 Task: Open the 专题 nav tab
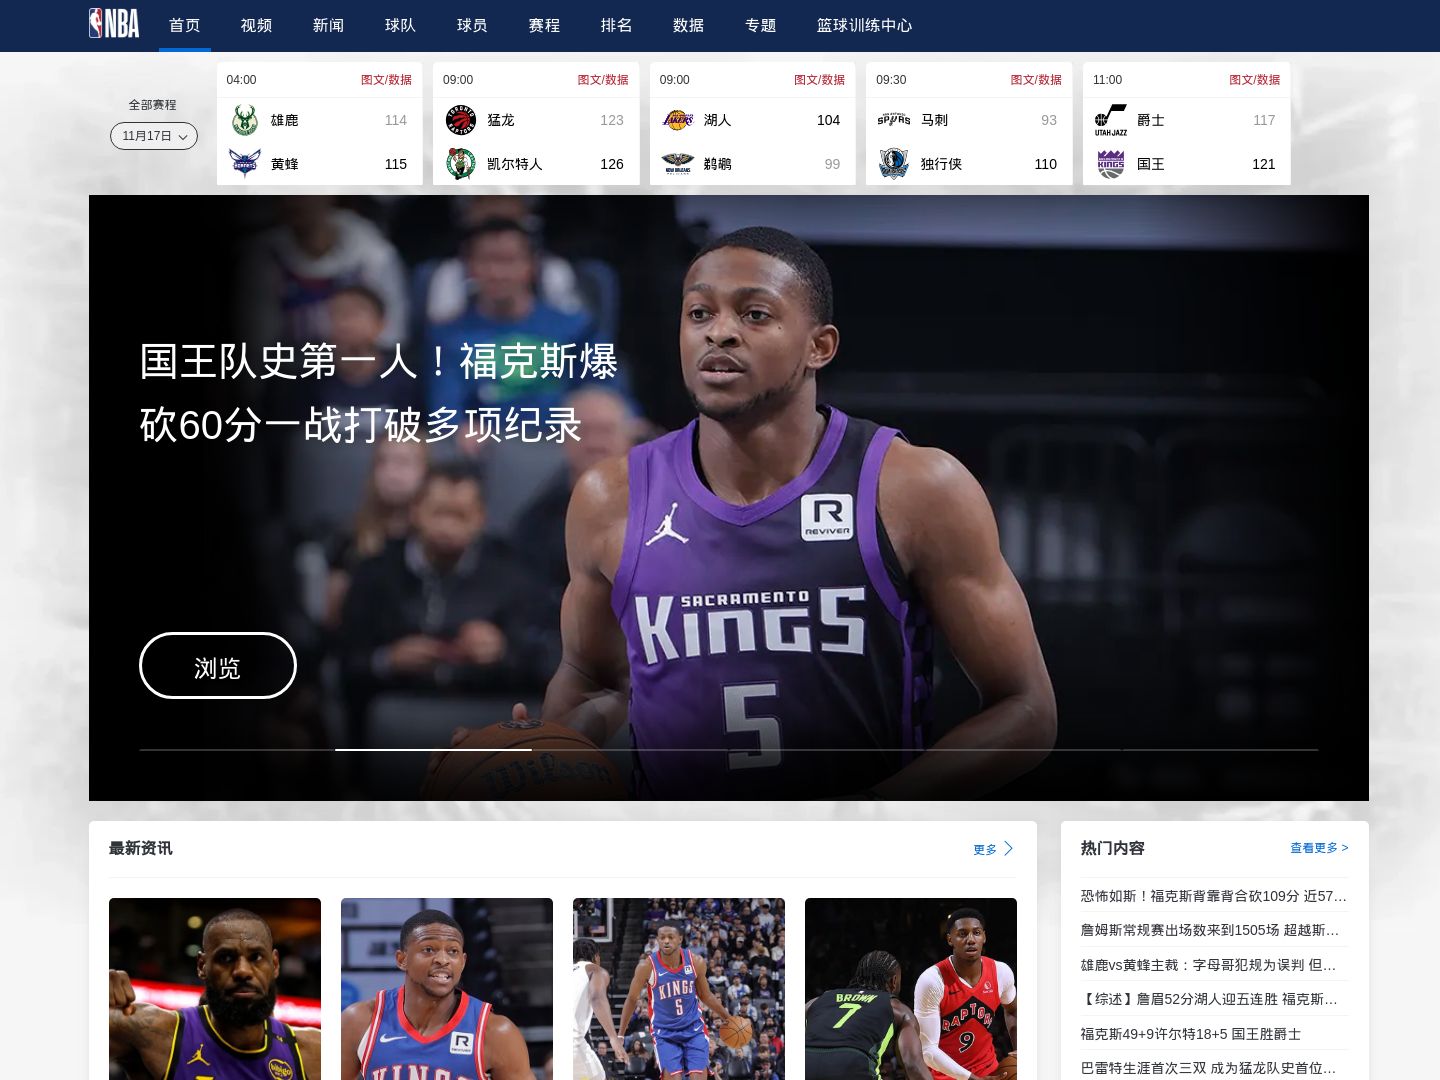[x=761, y=26]
